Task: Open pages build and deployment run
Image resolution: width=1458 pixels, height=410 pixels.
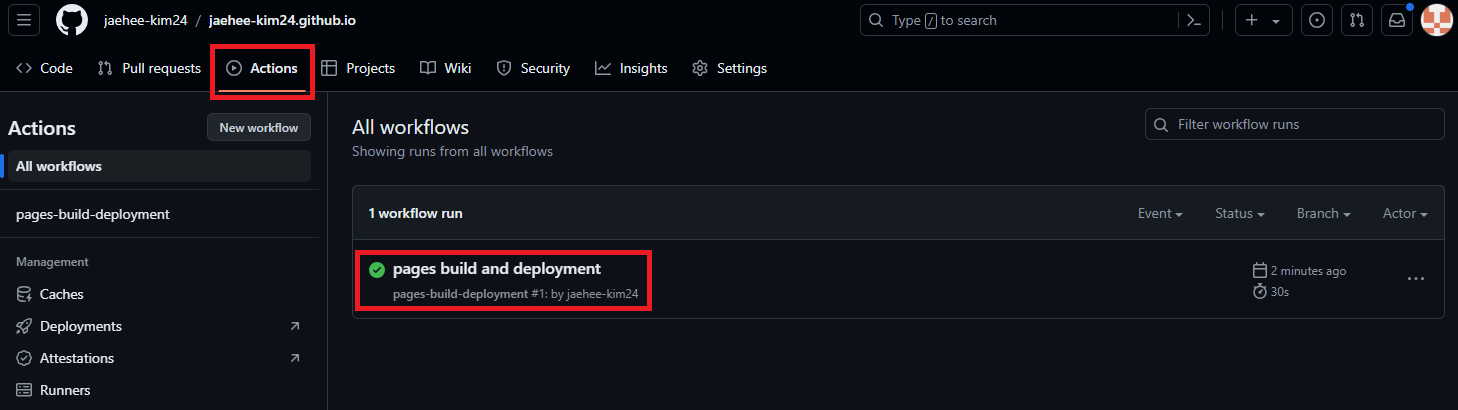Action: tap(497, 268)
